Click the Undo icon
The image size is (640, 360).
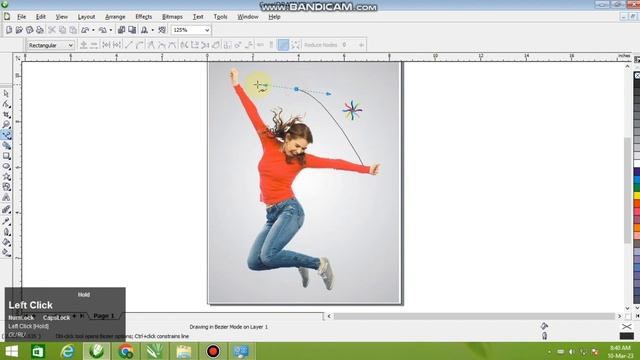tap(85, 30)
